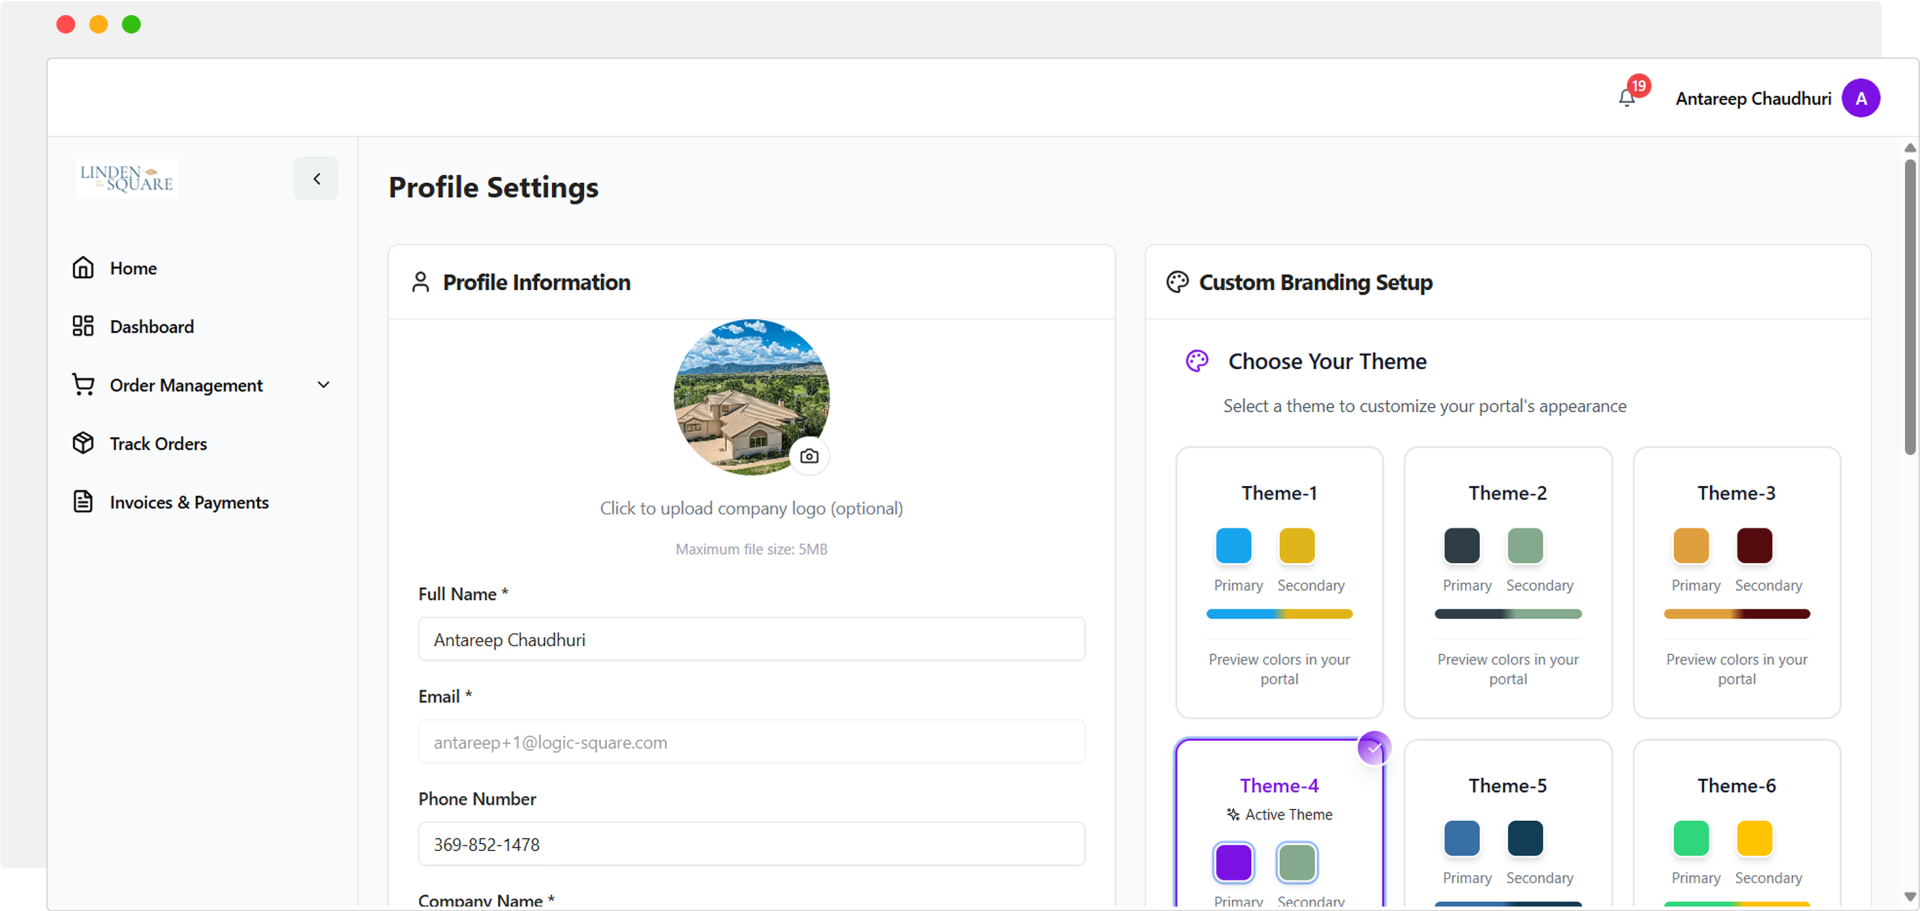Click the Full Name input field
The width and height of the screenshot is (1920, 911).
751,639
